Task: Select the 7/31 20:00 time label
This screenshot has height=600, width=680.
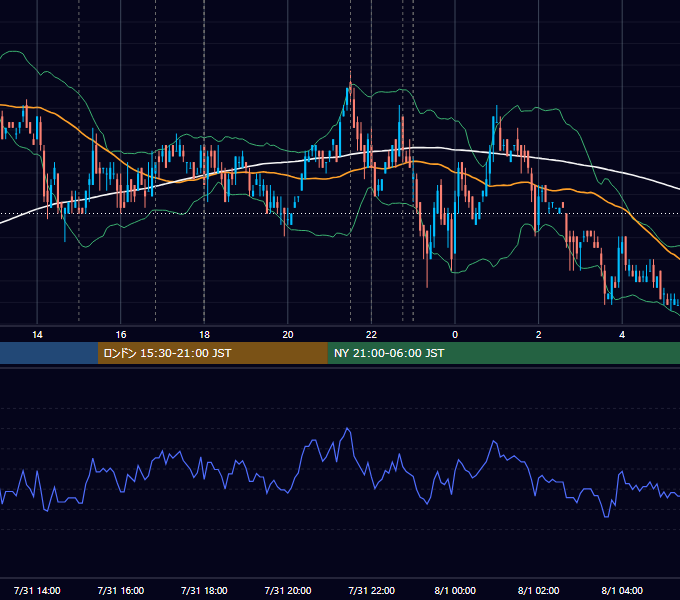Action: tap(288, 590)
